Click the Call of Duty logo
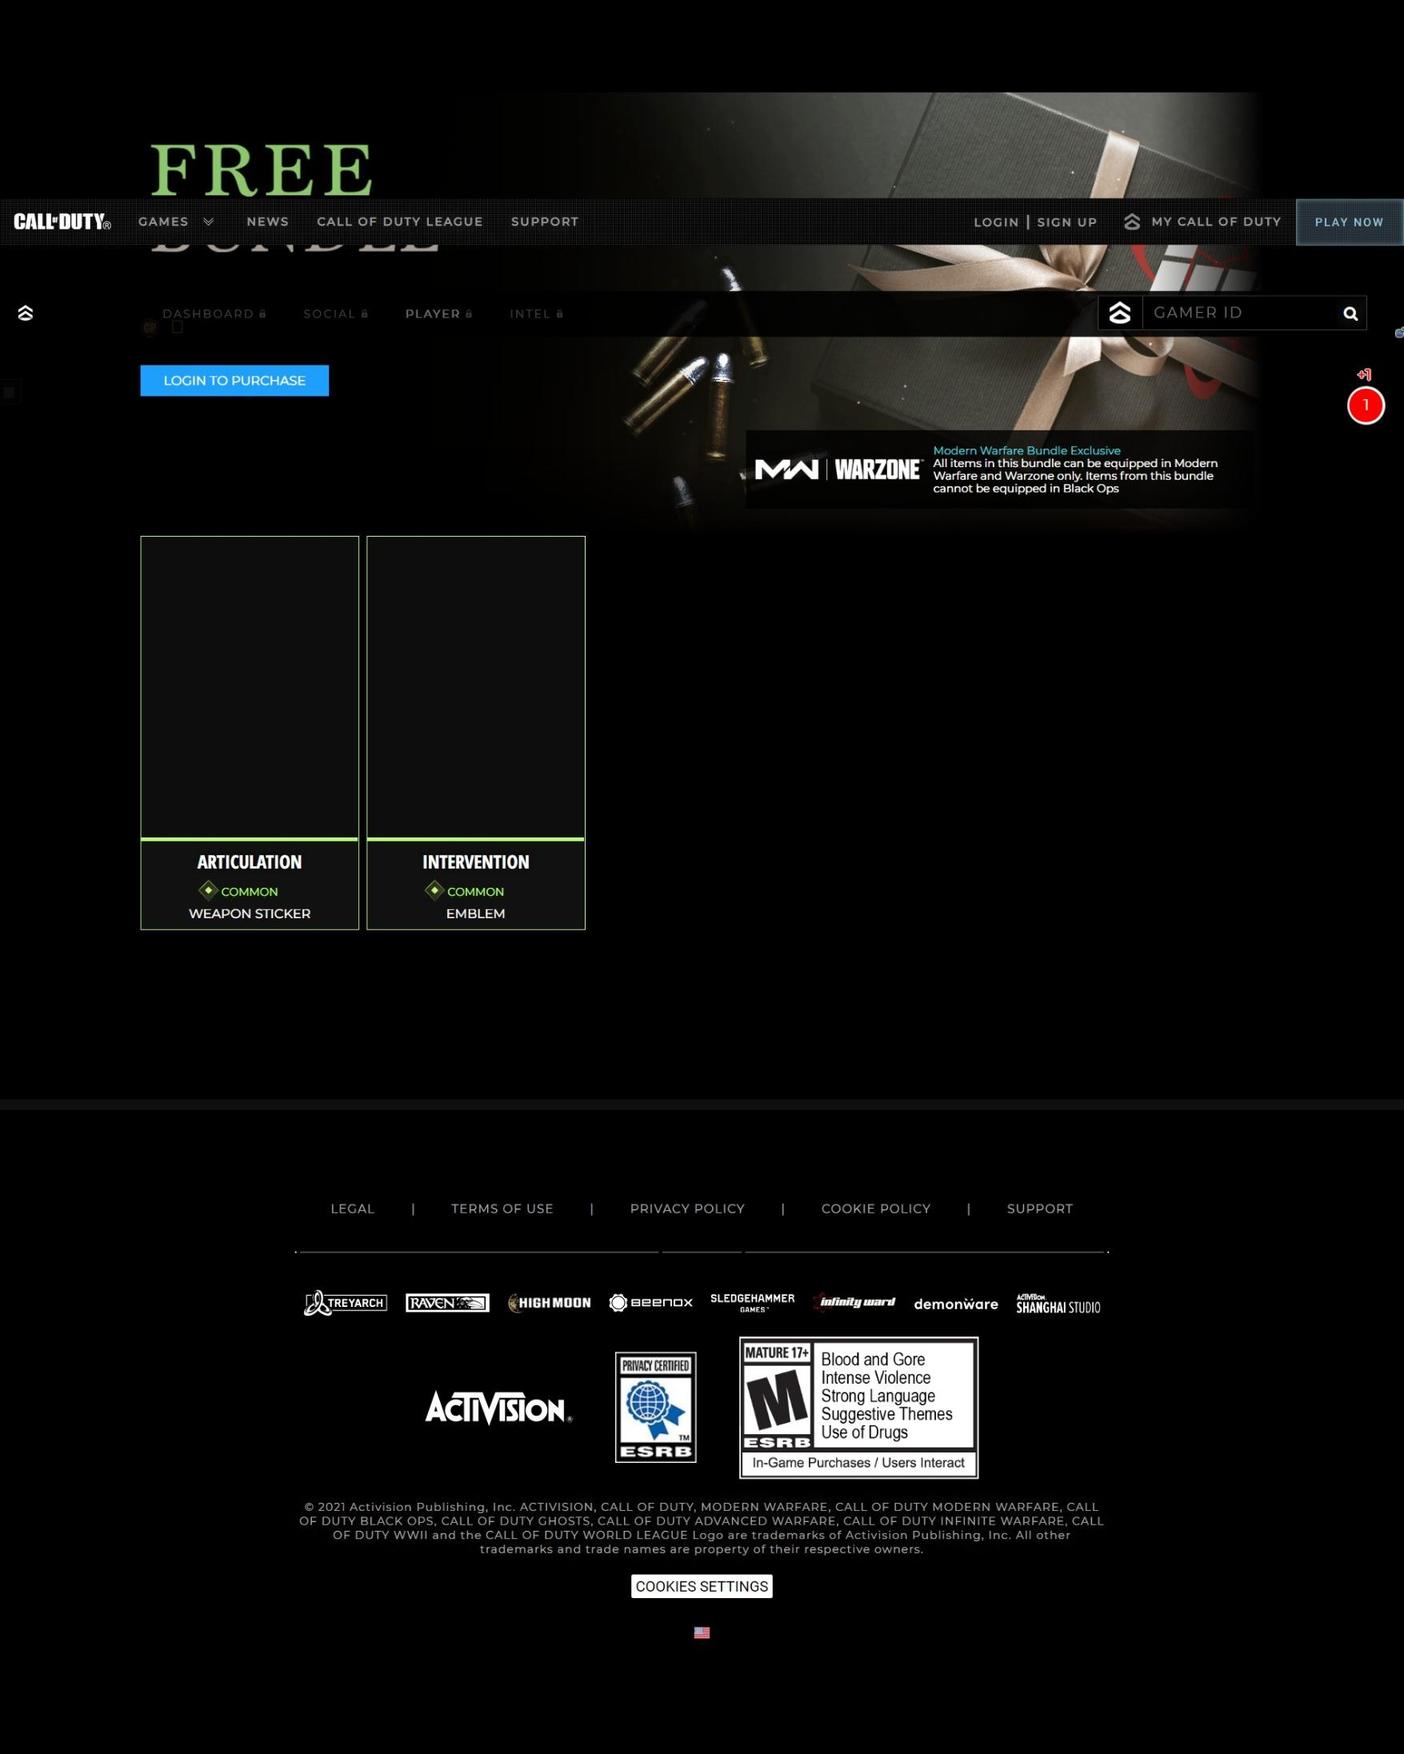Viewport: 1404px width, 1754px height. point(62,222)
